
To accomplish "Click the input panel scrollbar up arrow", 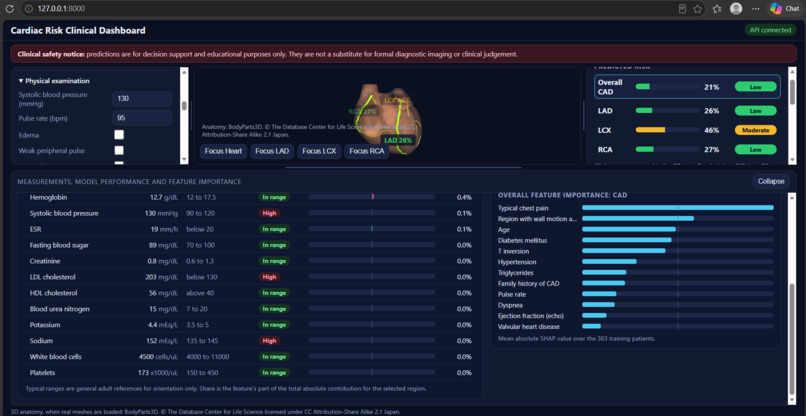I will [184, 71].
